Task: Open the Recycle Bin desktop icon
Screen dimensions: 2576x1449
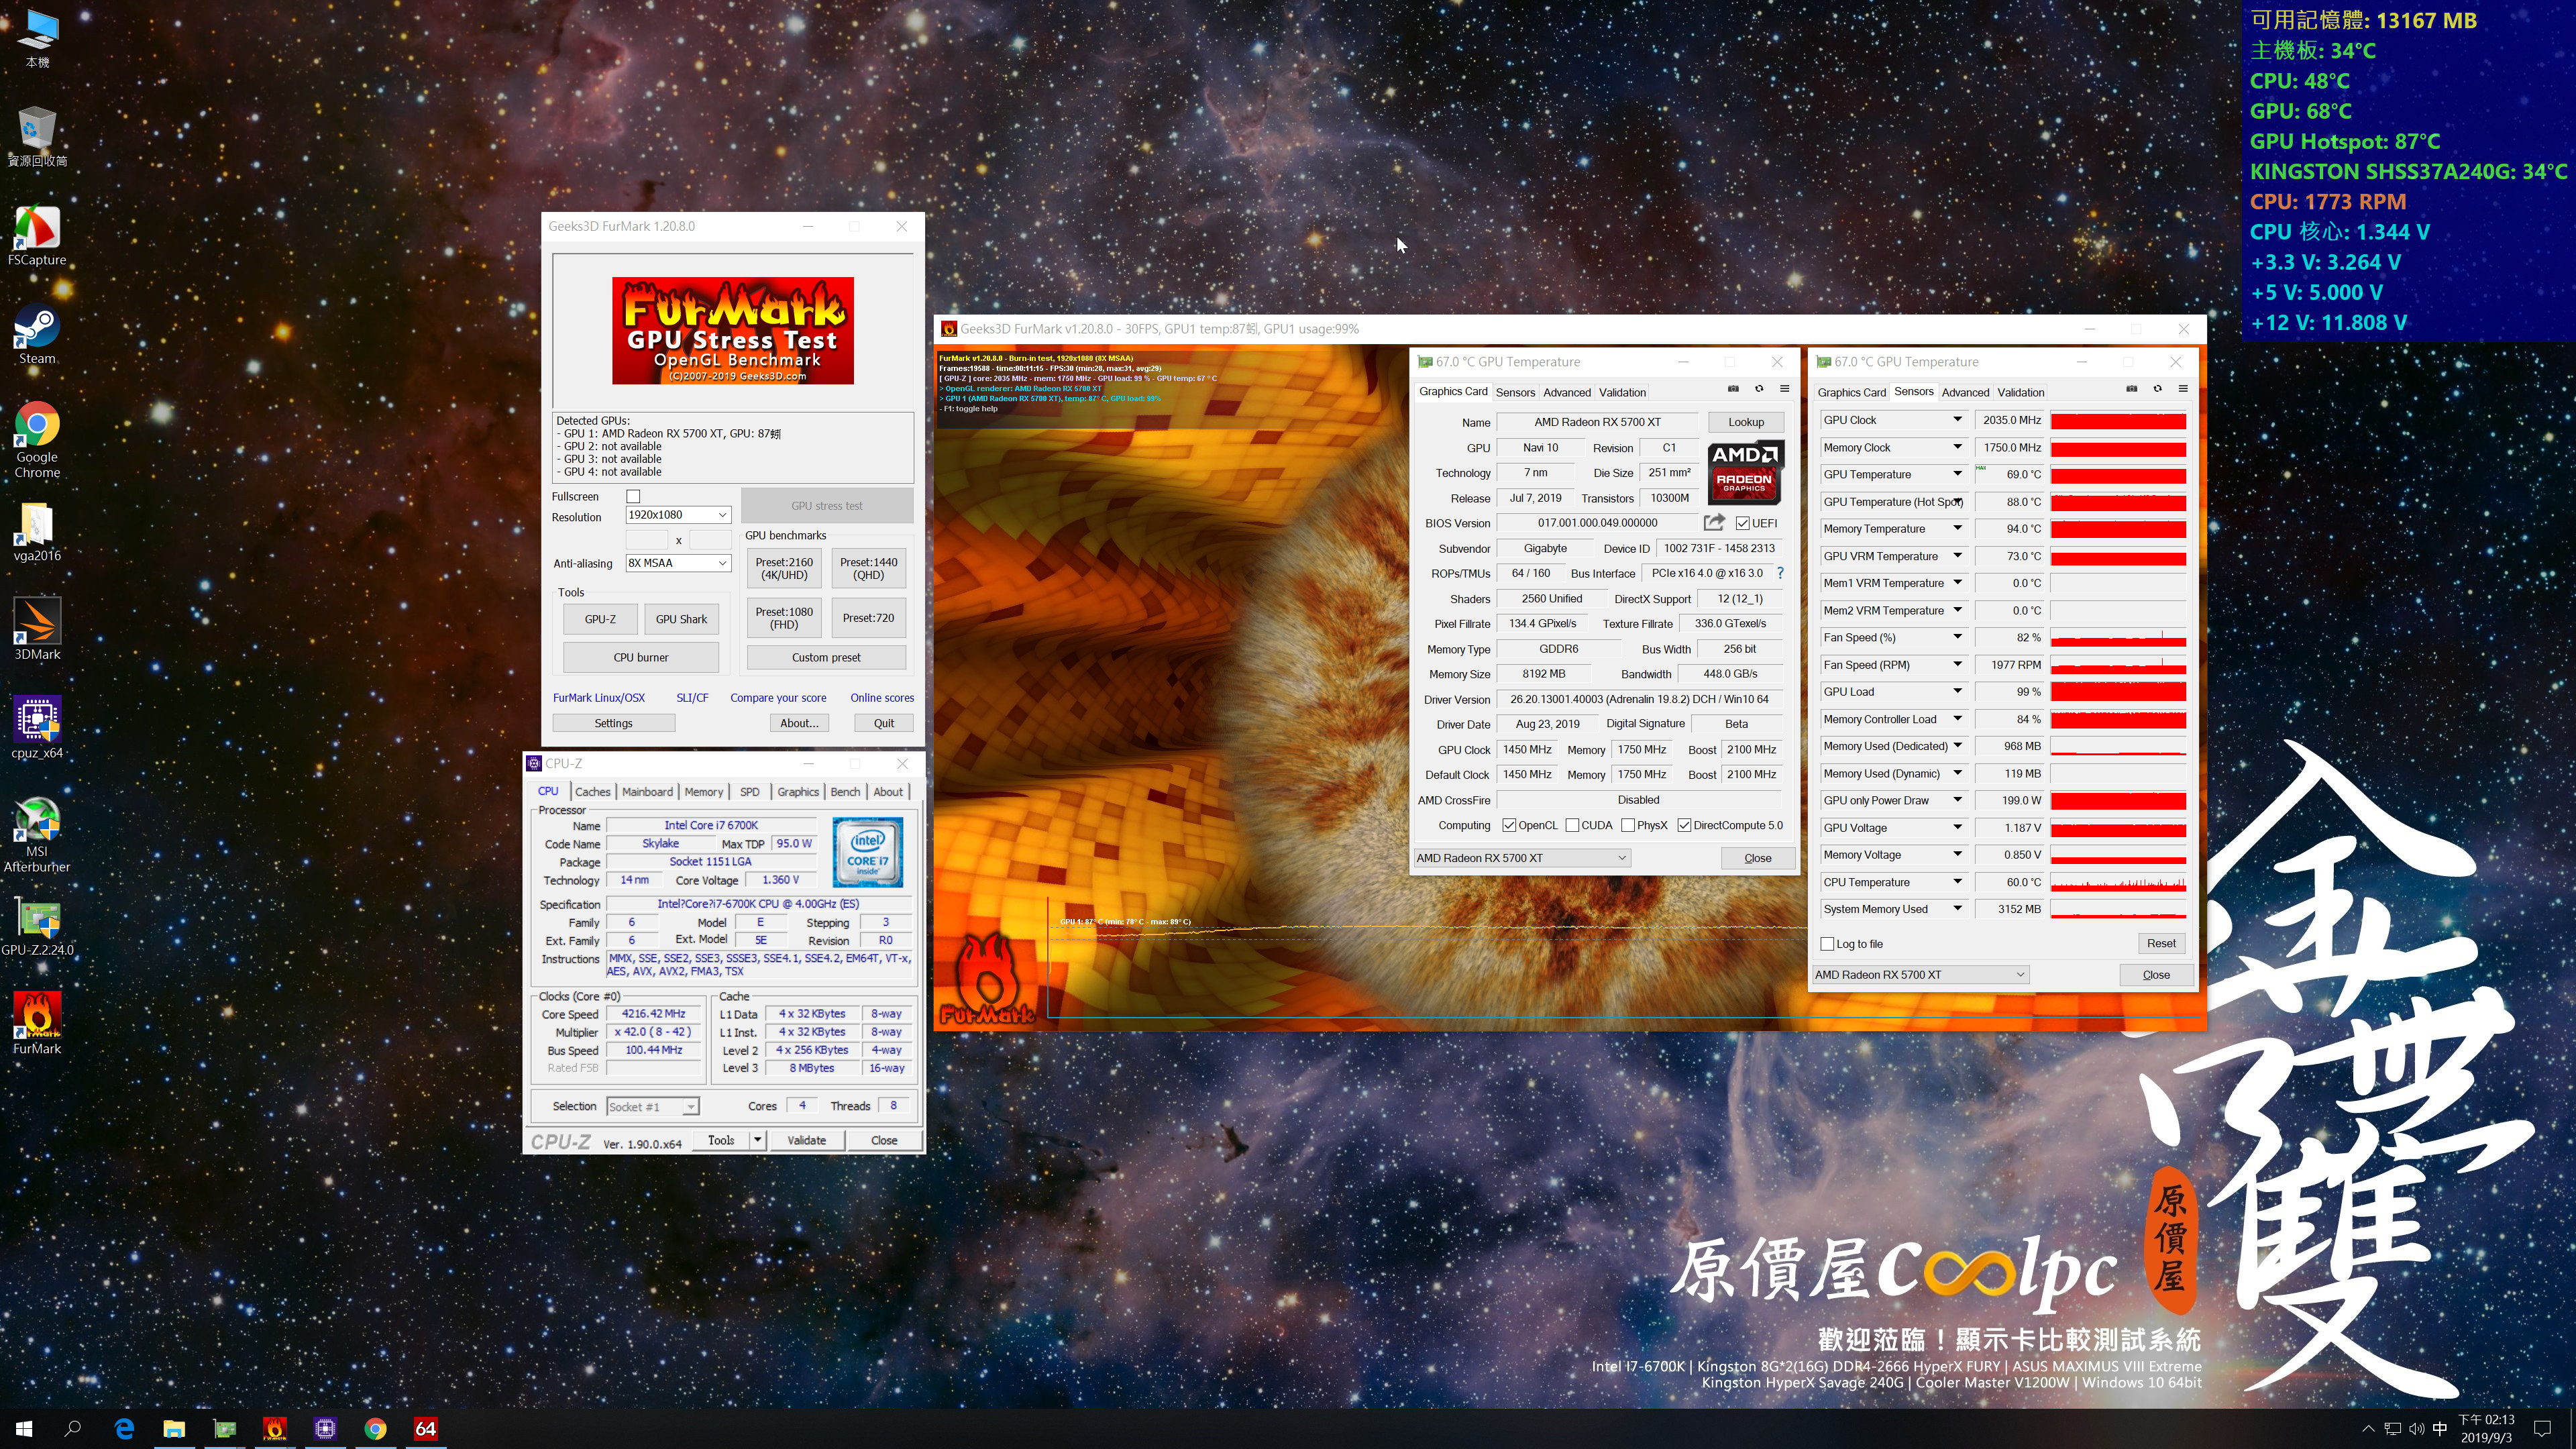Action: point(37,137)
